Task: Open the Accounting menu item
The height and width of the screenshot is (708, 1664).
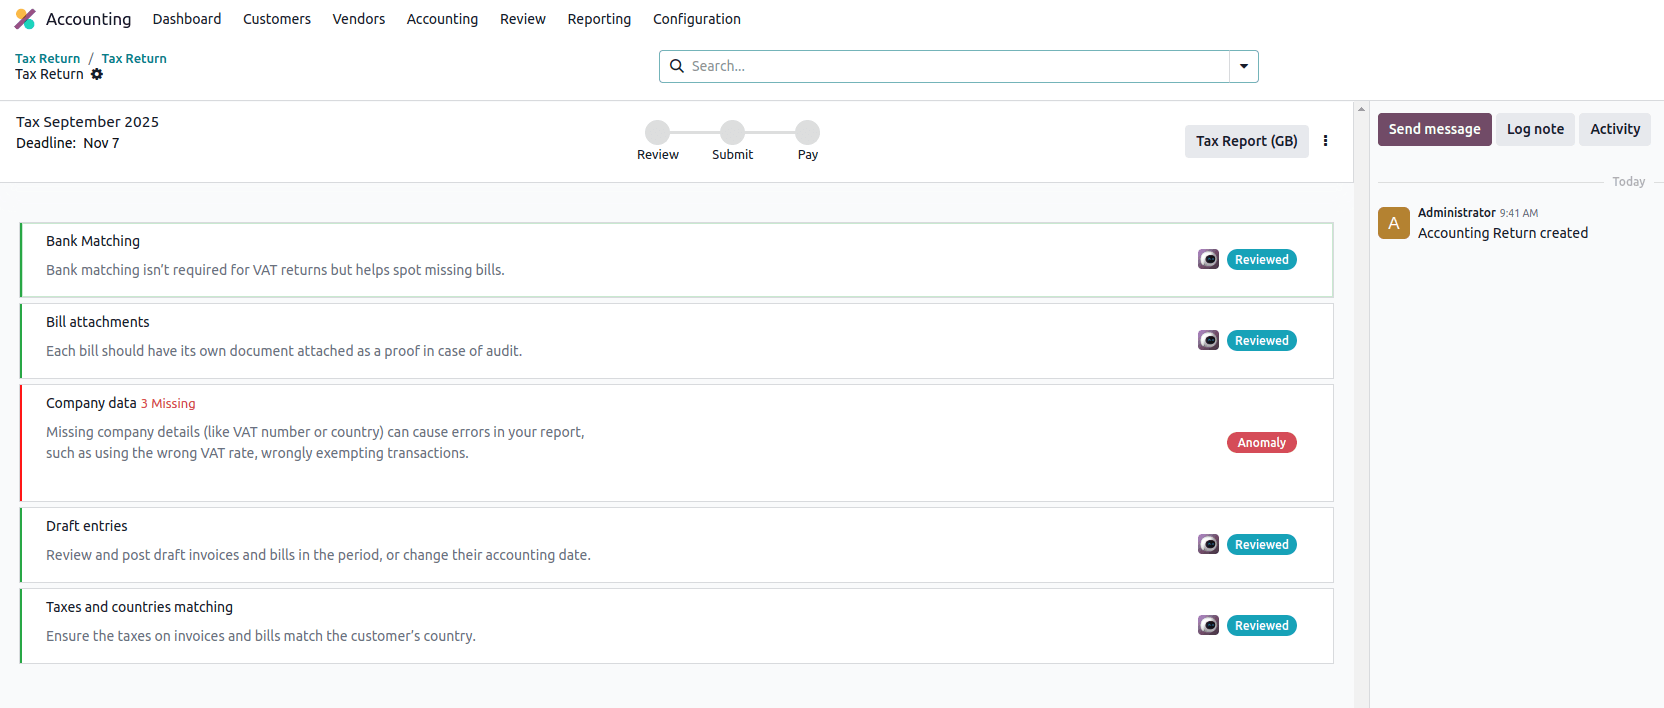Action: pos(442,19)
